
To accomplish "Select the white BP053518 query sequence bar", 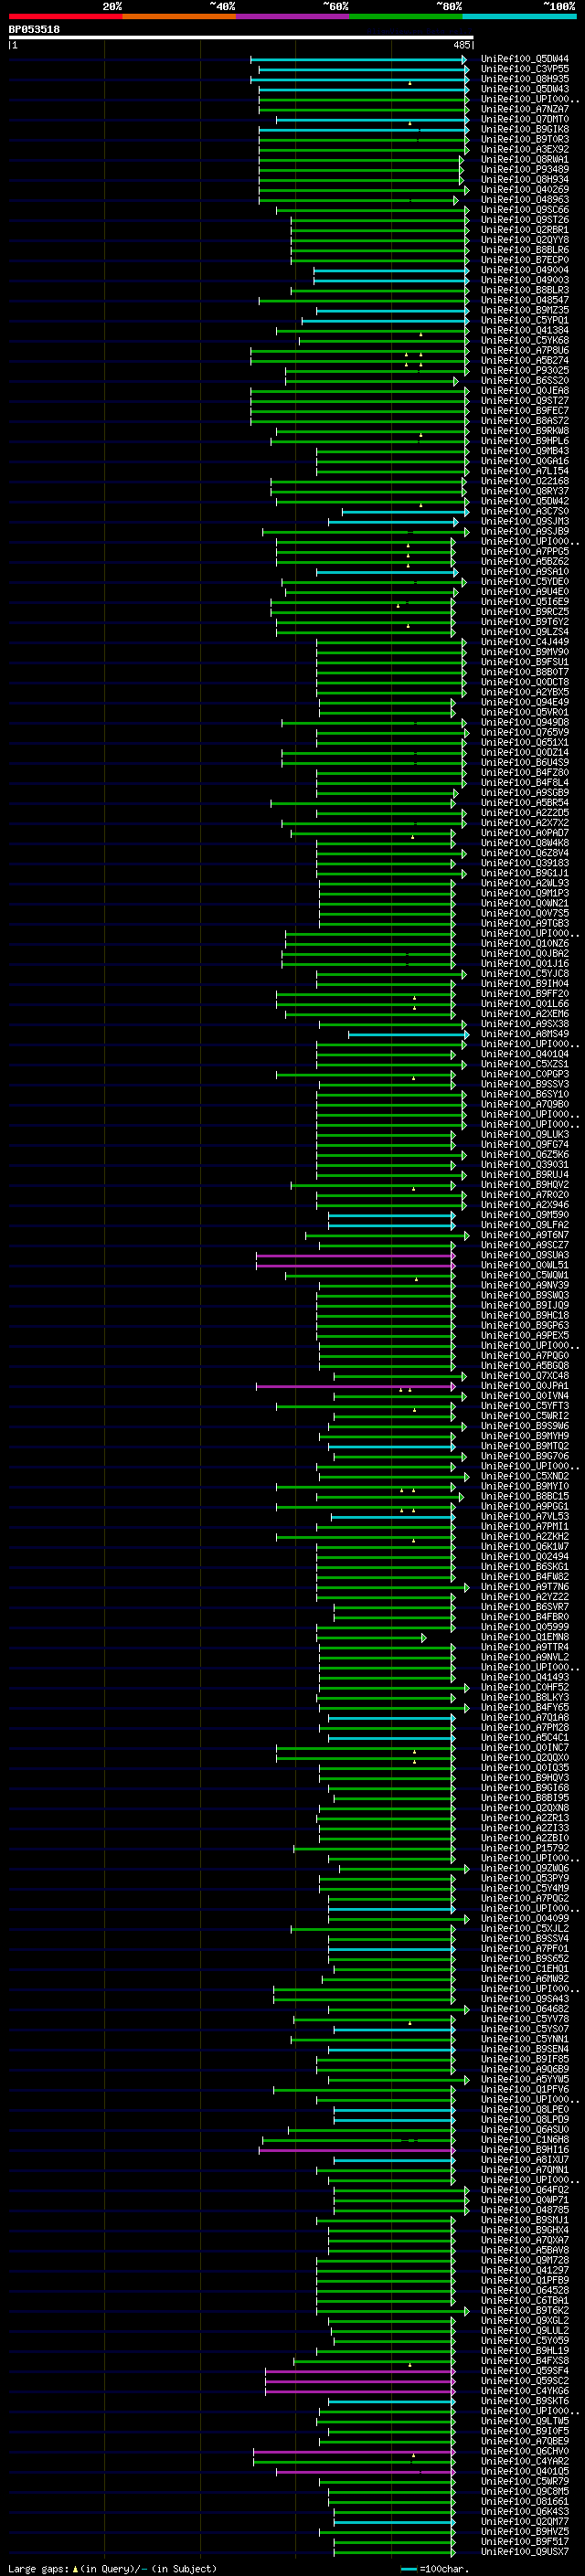I will (241, 37).
